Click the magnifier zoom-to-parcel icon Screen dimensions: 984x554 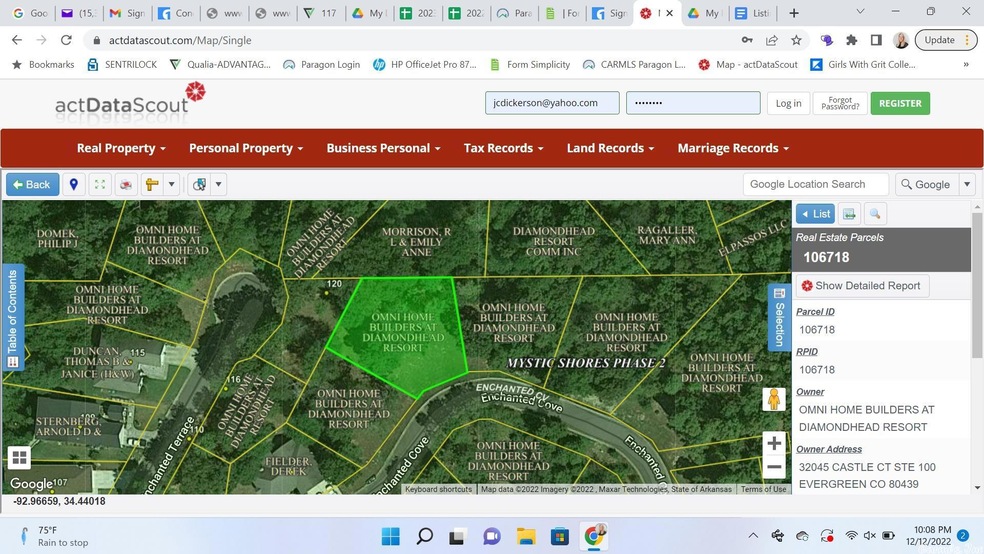tap(874, 214)
